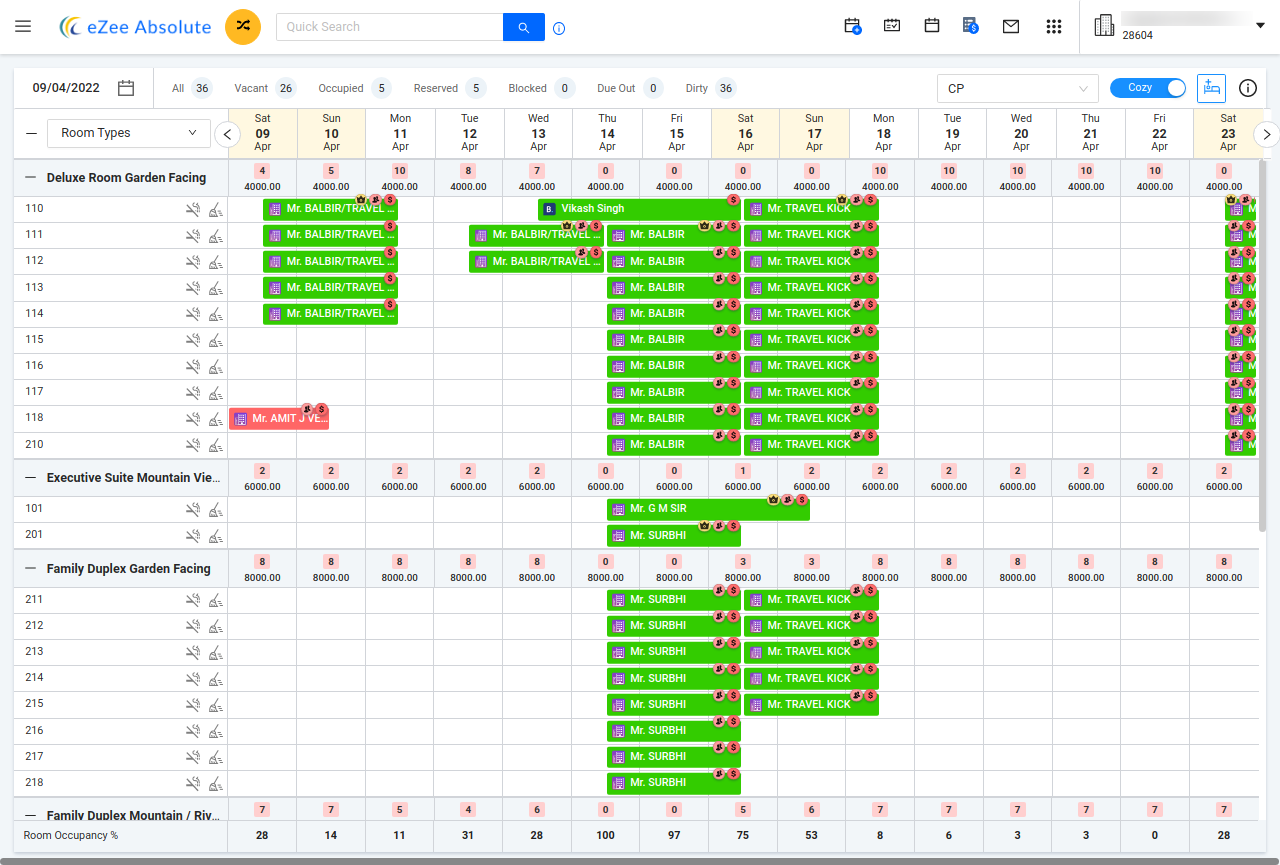1280x865 pixels.
Task: Open the apps grid icon
Action: 1054,26
